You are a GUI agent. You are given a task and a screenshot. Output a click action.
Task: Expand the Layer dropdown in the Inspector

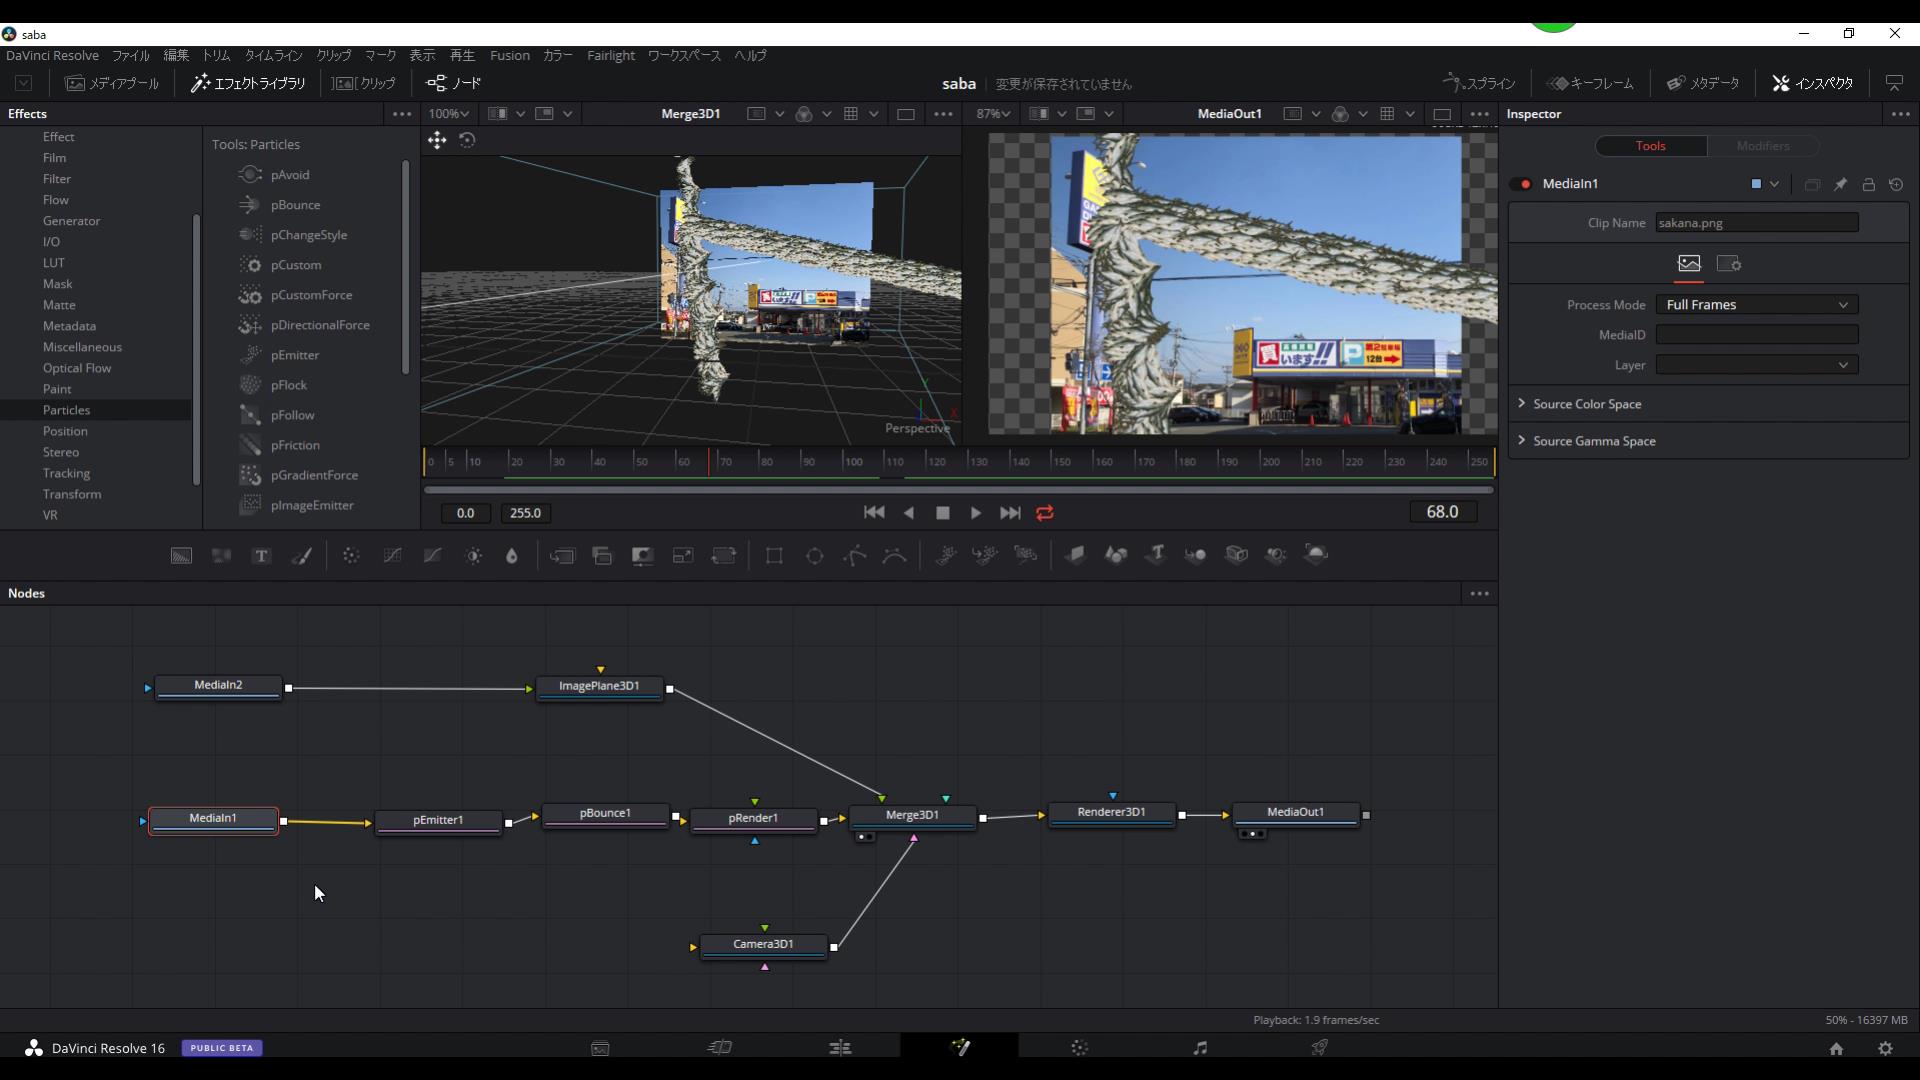click(1843, 364)
